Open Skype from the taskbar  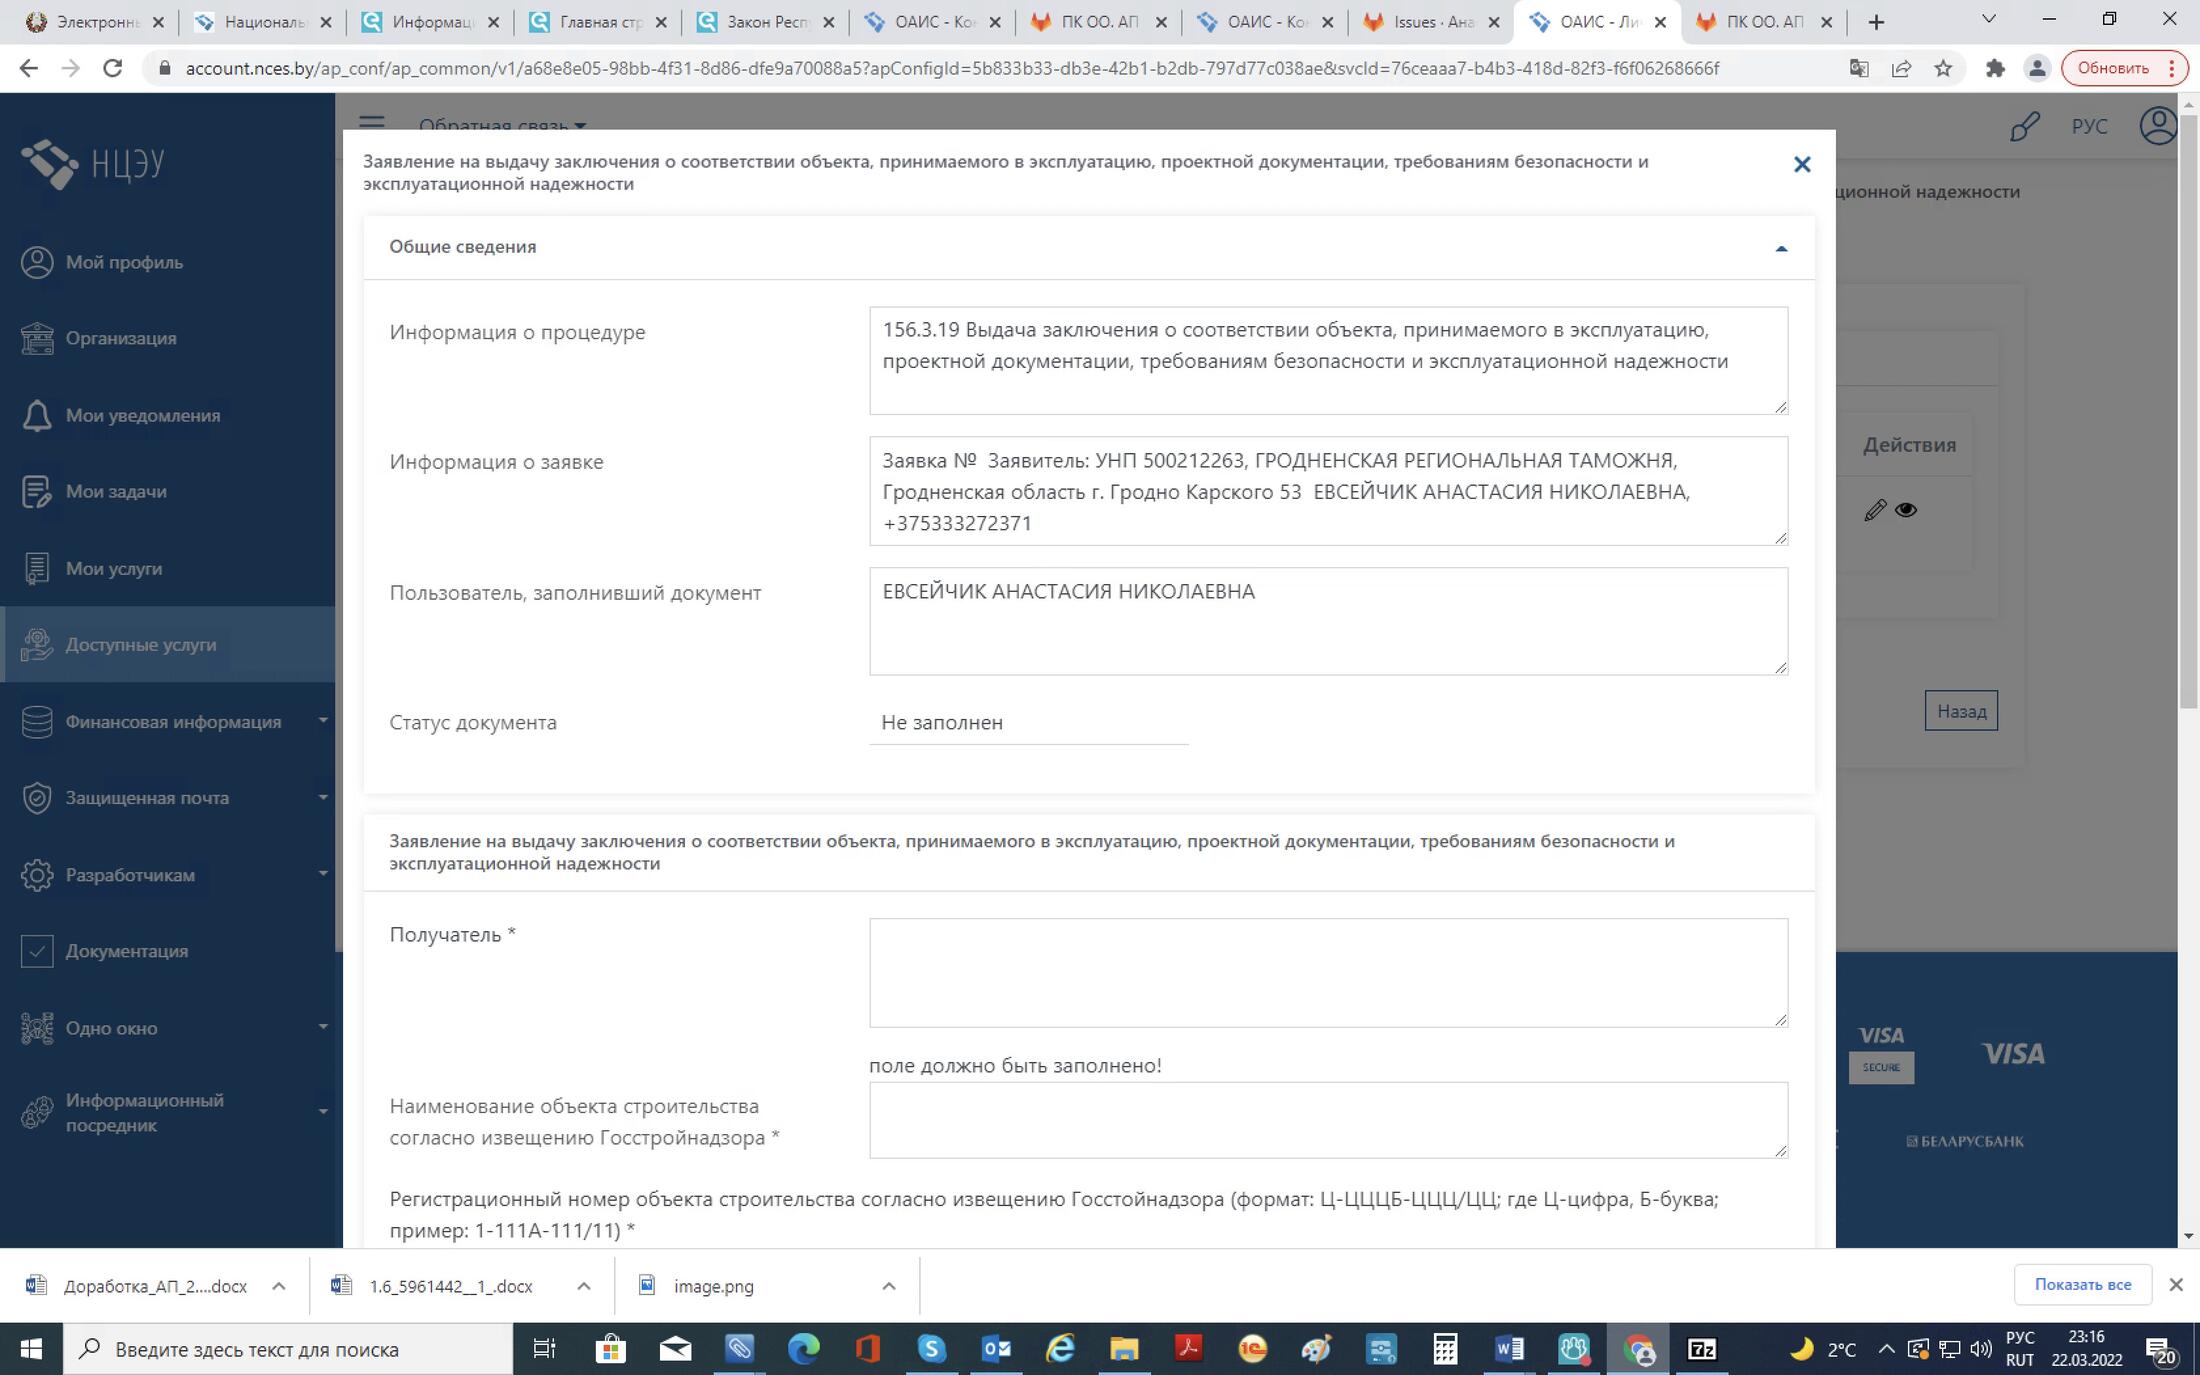pos(931,1349)
